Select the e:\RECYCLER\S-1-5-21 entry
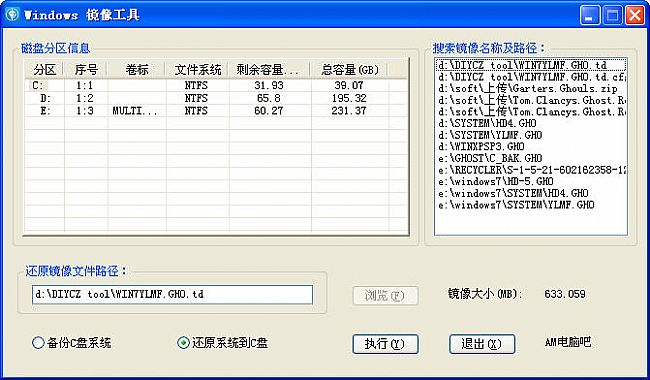650x380 pixels. point(532,169)
